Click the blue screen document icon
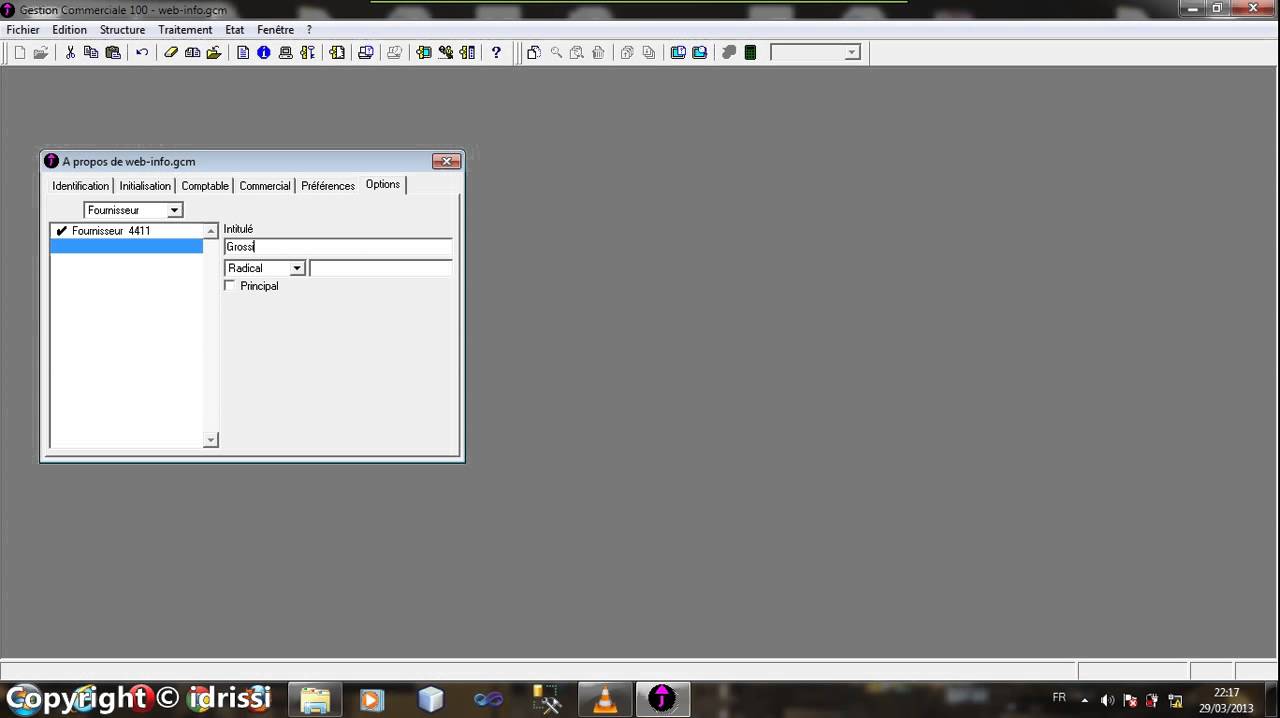 coord(366,53)
